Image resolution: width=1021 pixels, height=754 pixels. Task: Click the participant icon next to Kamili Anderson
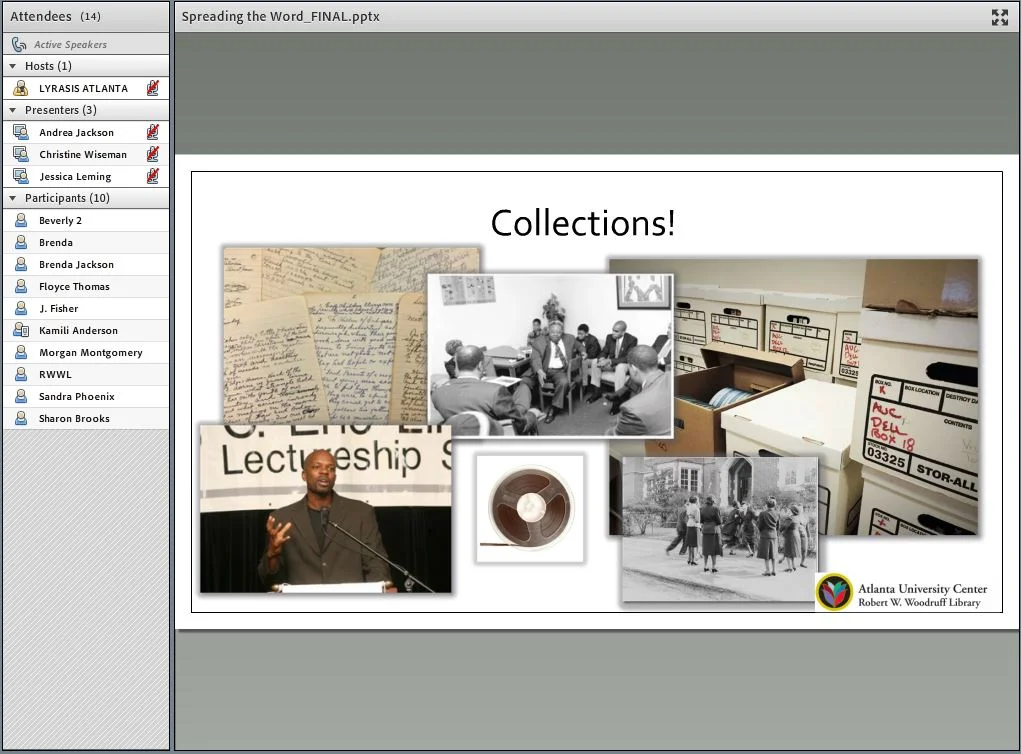pos(21,330)
